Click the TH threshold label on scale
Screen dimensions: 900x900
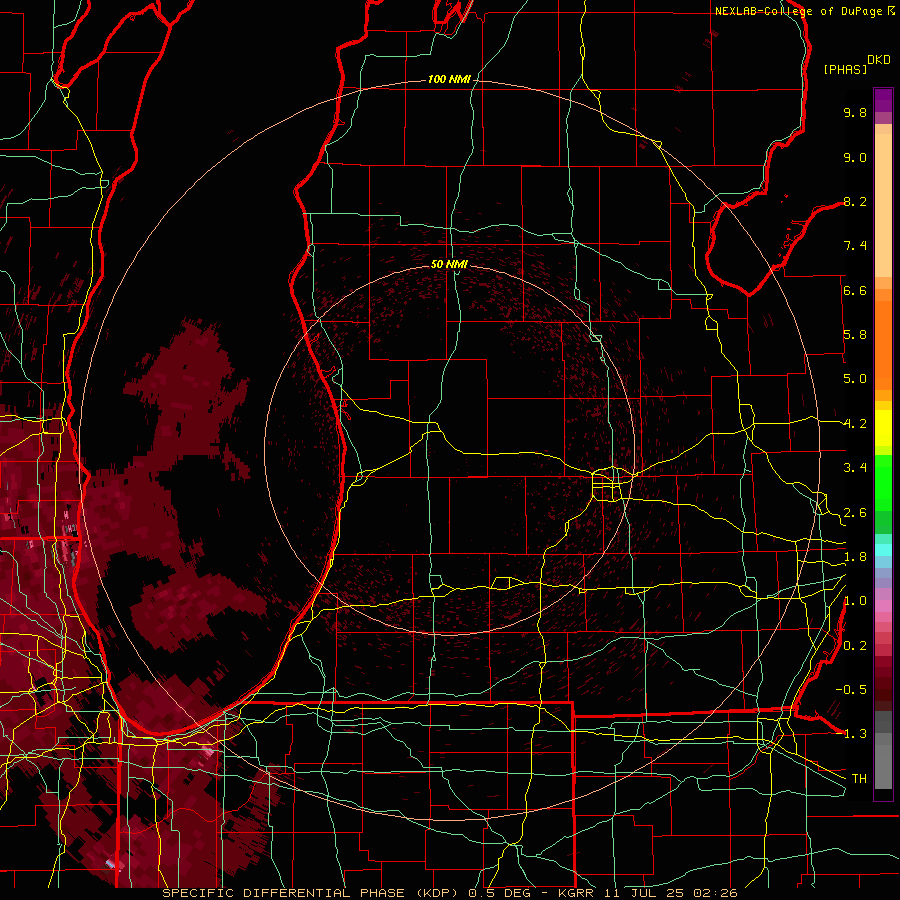pos(859,779)
